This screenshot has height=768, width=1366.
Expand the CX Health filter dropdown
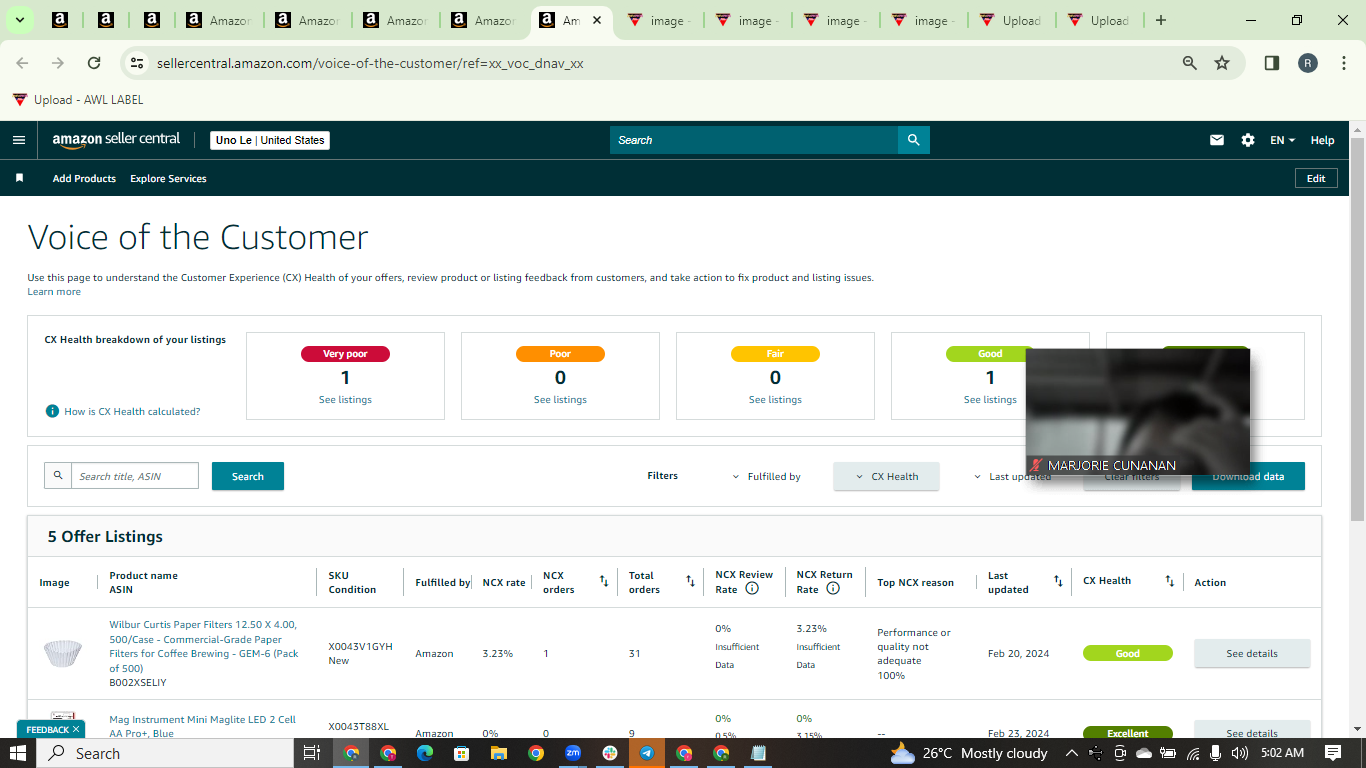[x=886, y=476]
